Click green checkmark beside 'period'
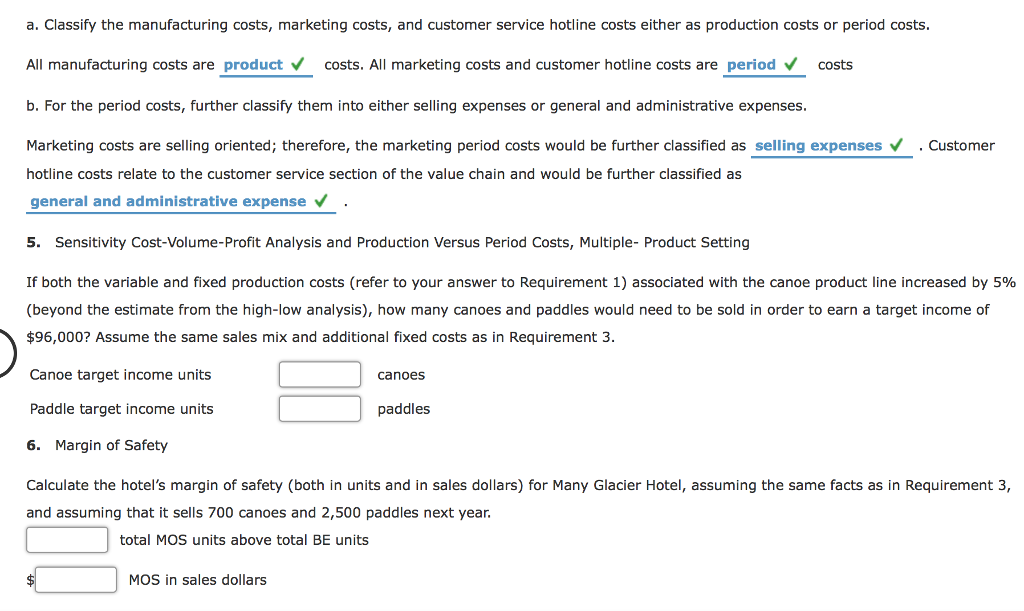Image resolution: width=1024 pixels, height=611 pixels. point(791,64)
